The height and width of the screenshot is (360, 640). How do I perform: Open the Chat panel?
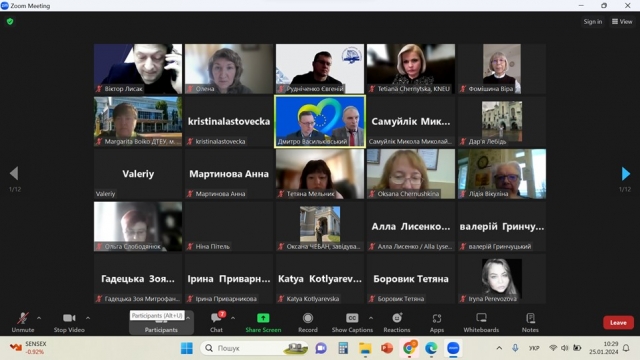pyautogui.click(x=216, y=322)
